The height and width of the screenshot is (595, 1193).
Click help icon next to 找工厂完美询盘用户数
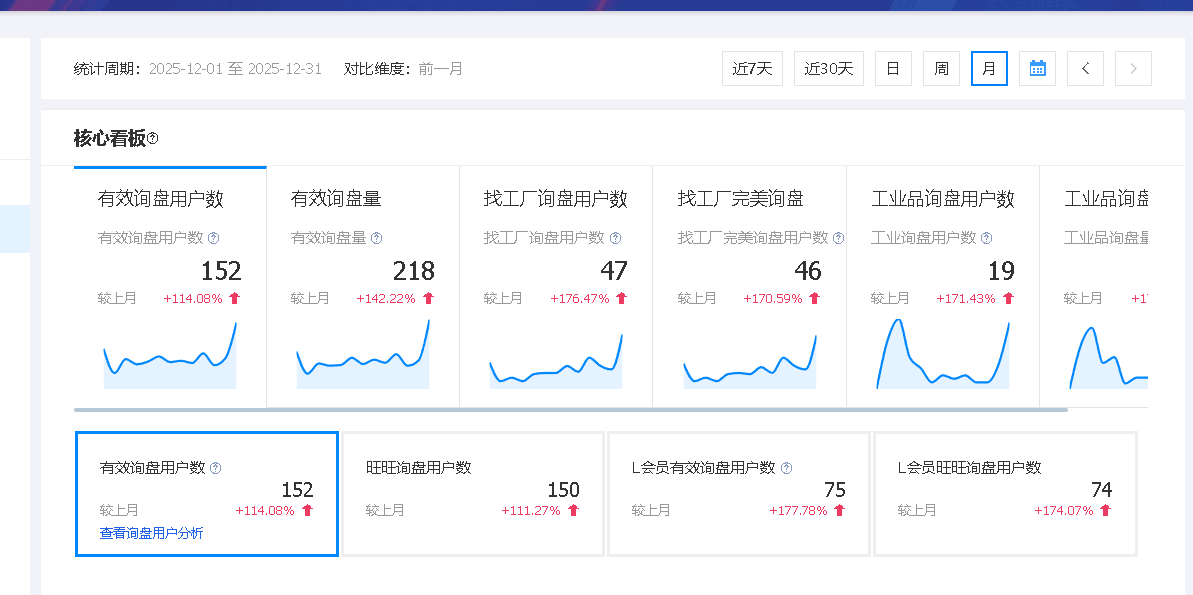click(x=838, y=238)
